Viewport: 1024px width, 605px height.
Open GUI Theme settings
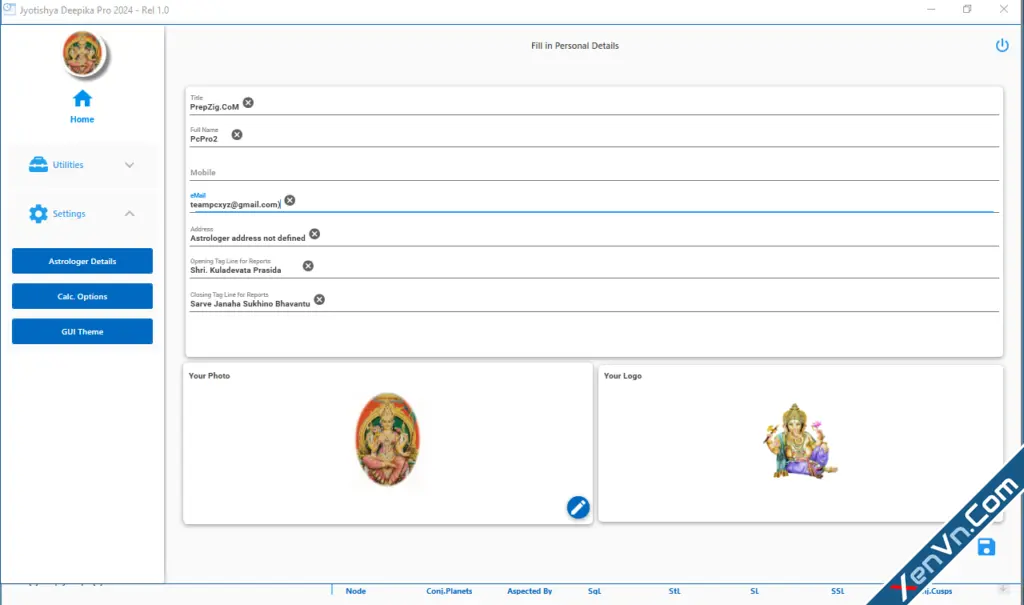(82, 332)
